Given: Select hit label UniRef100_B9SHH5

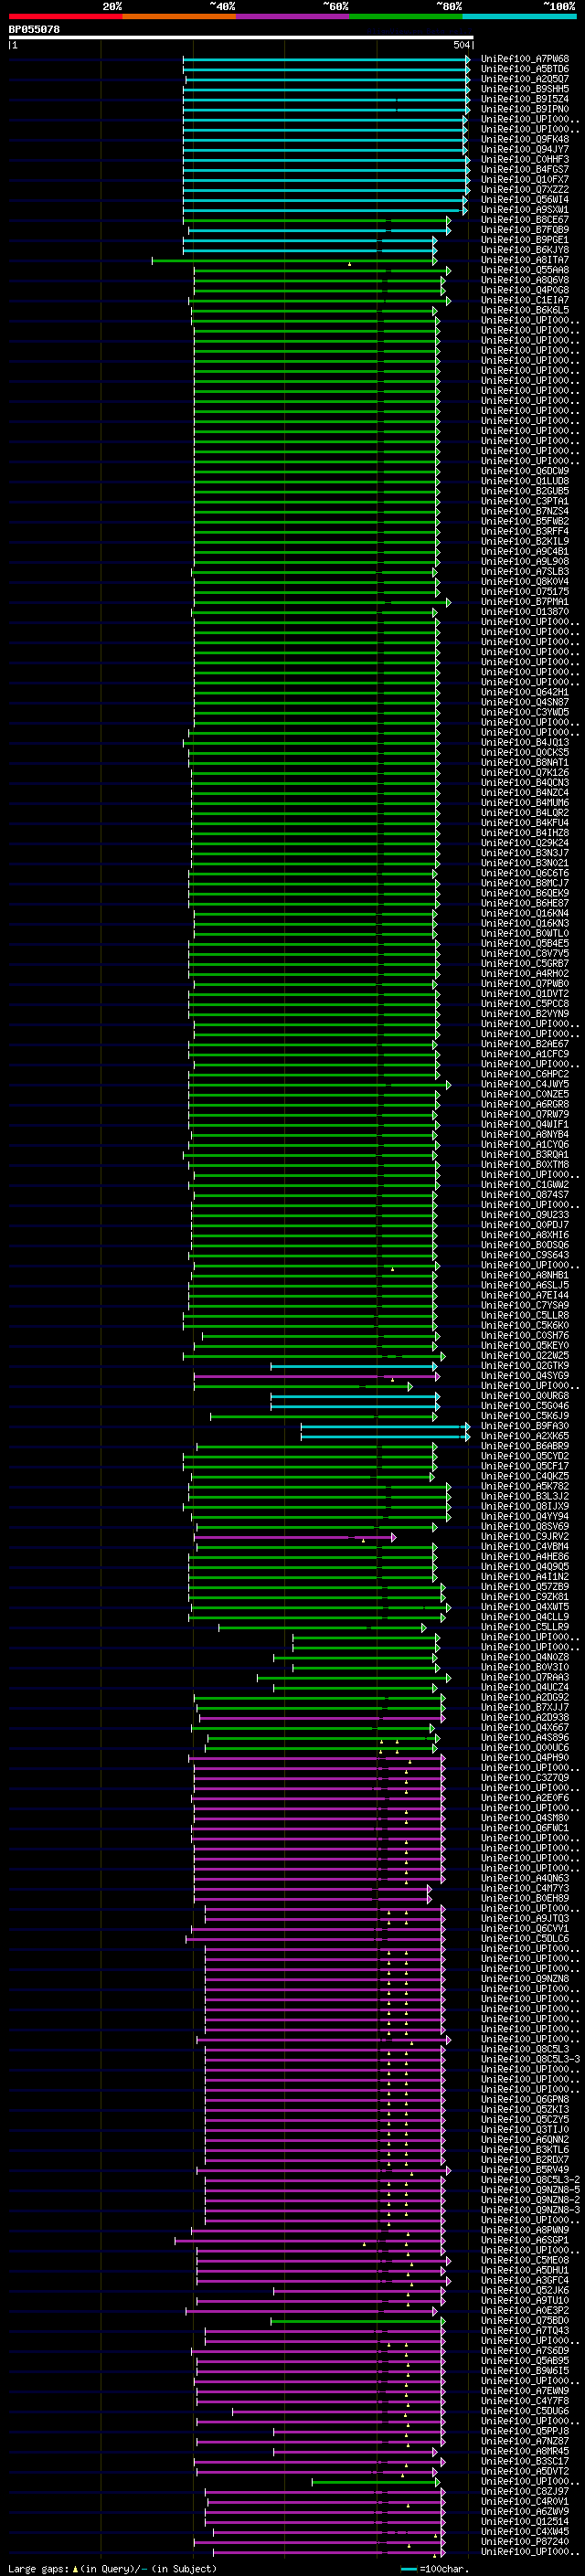Looking at the screenshot, I should point(525,89).
